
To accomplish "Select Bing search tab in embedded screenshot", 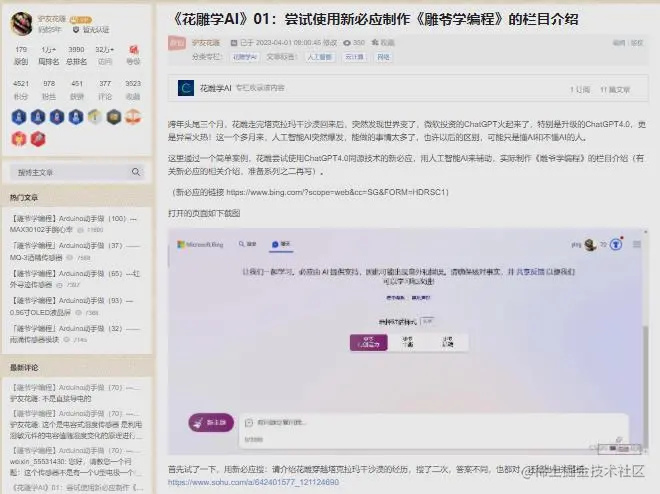I will [x=248, y=244].
